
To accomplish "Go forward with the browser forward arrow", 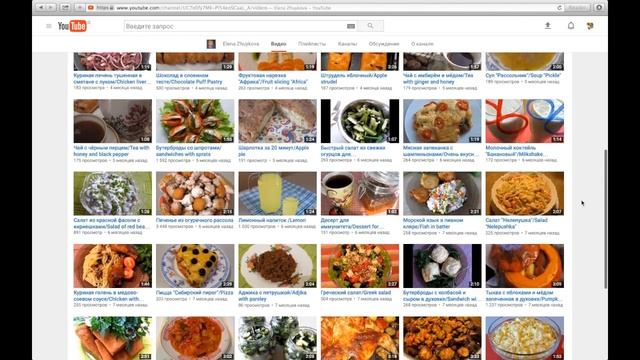I will click(x=51, y=7).
